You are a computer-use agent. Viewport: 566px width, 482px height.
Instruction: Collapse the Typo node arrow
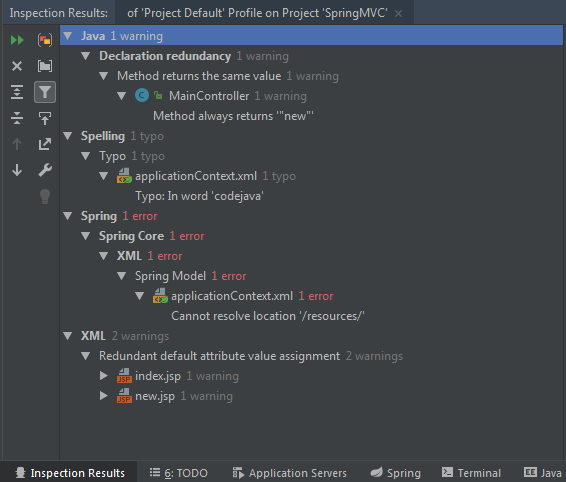(86, 156)
